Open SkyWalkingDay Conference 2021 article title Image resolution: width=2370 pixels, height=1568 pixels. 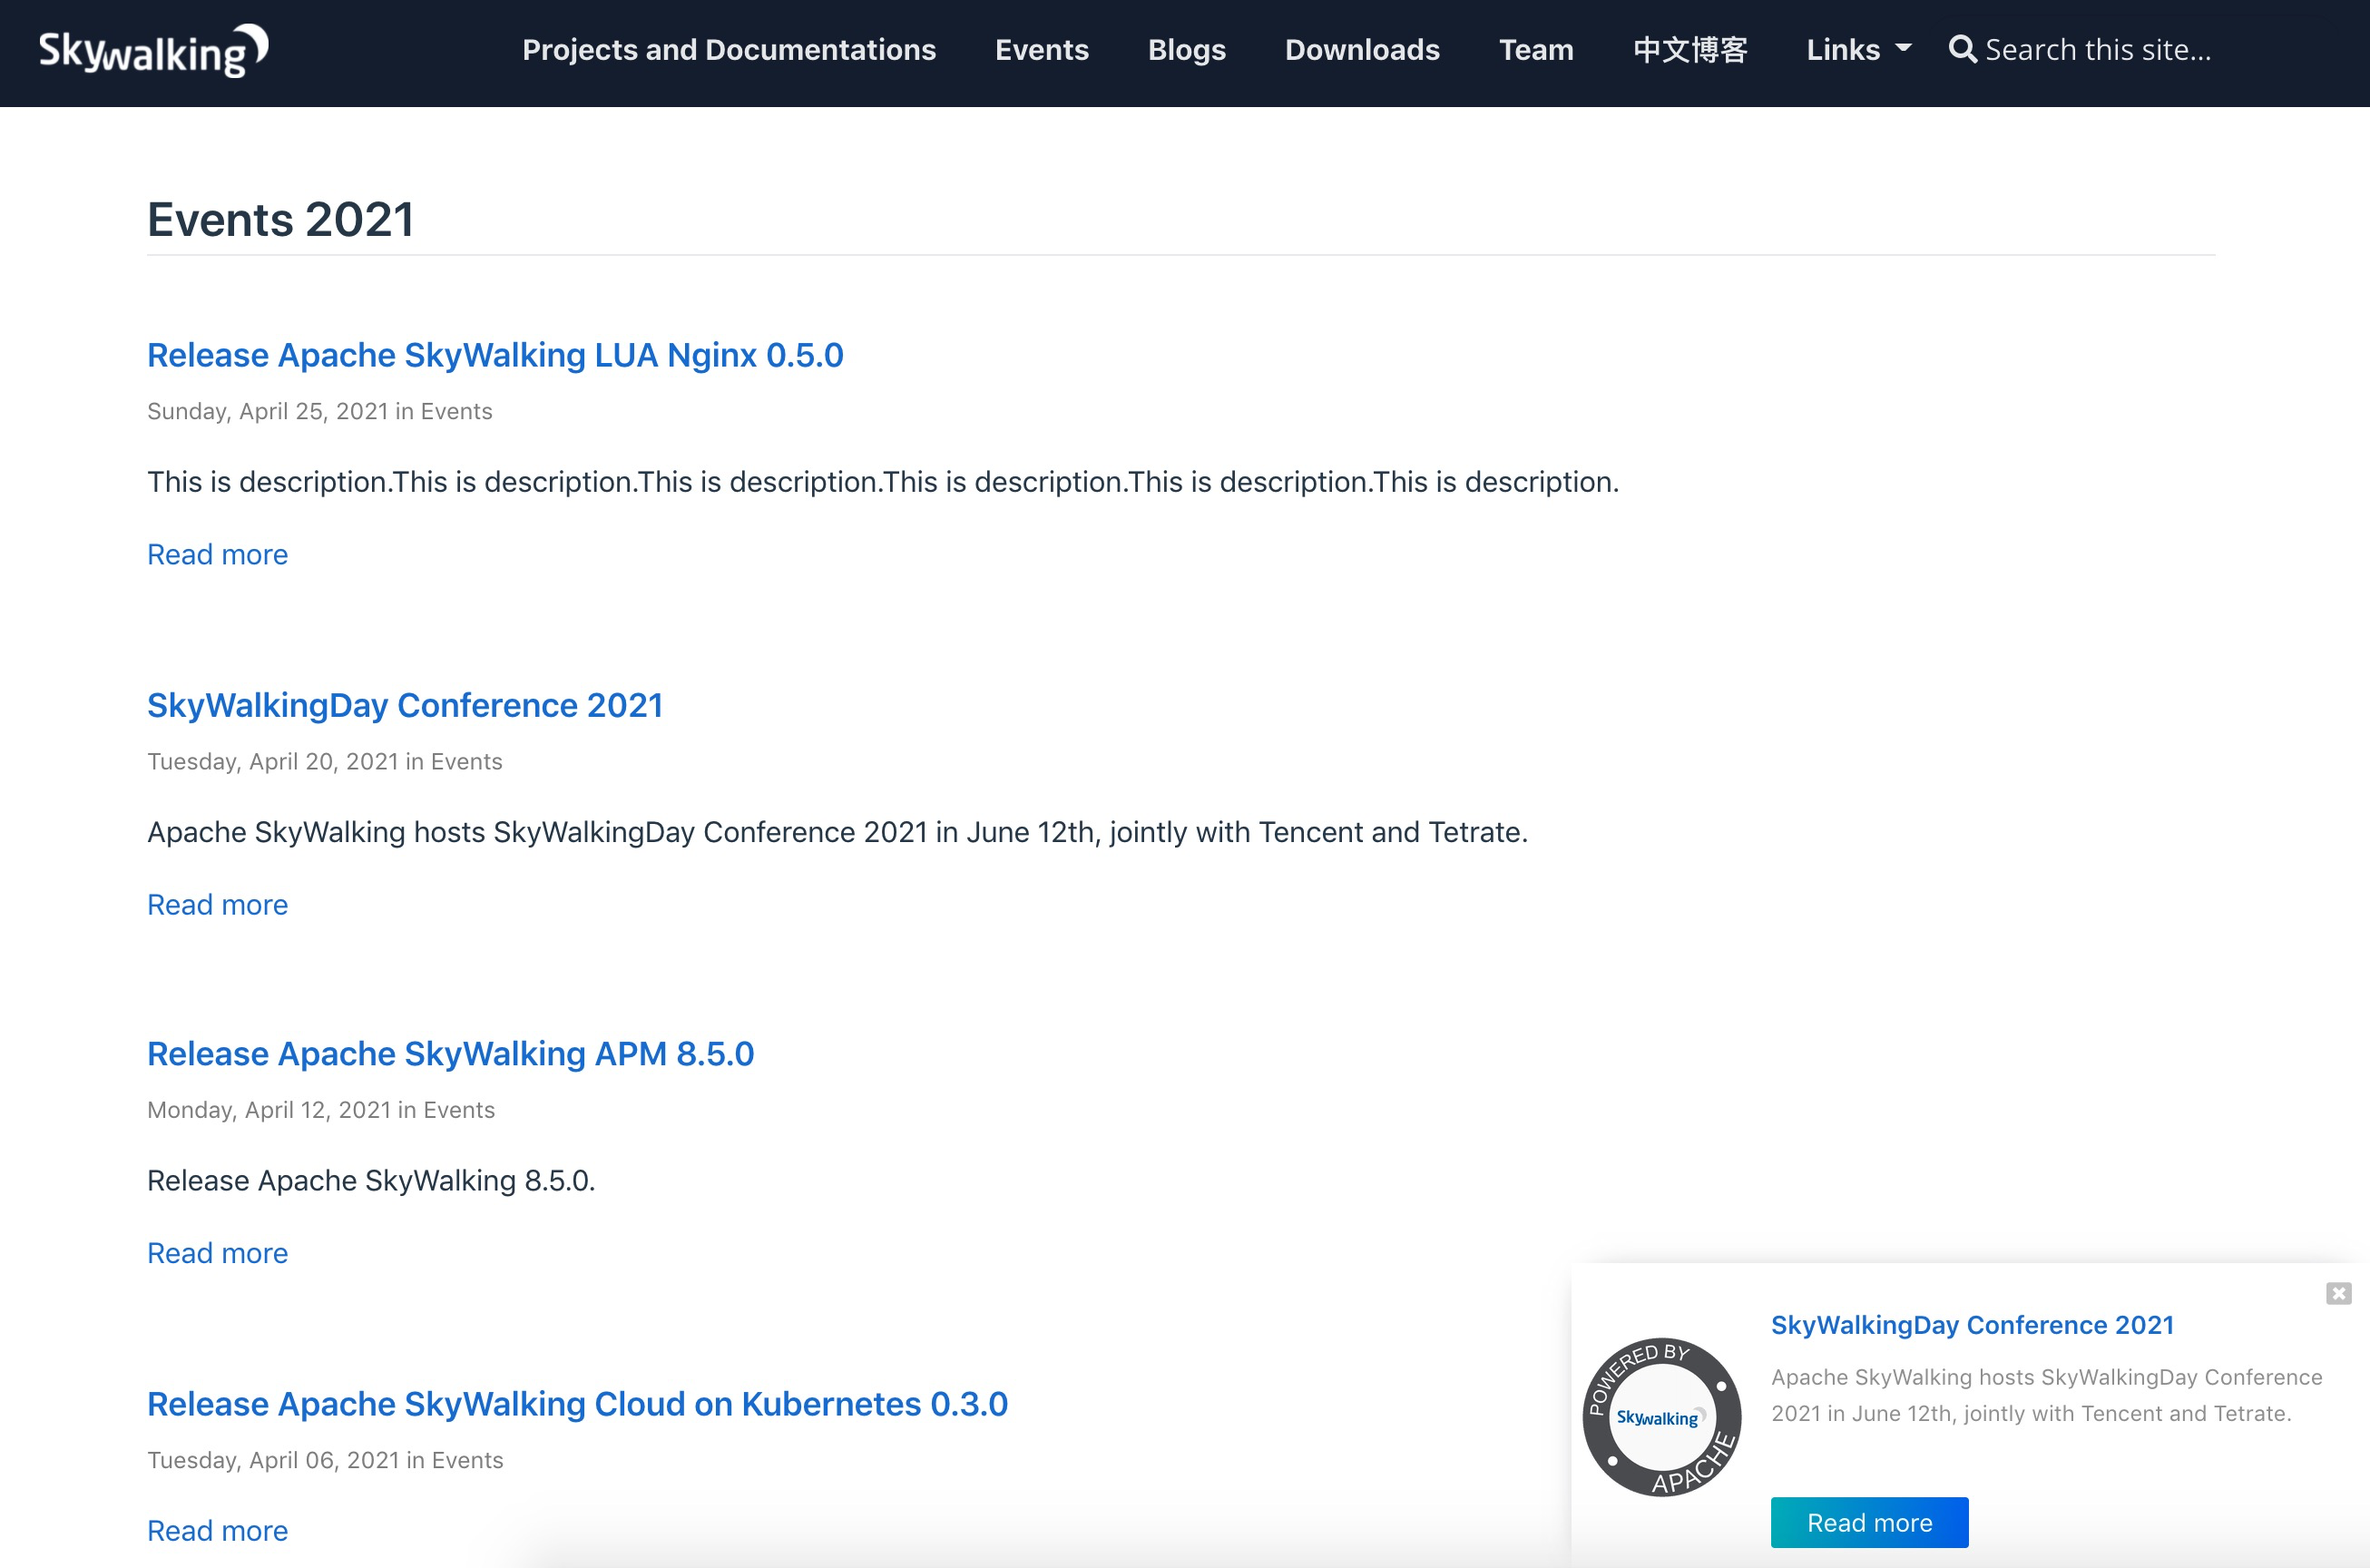coord(405,705)
